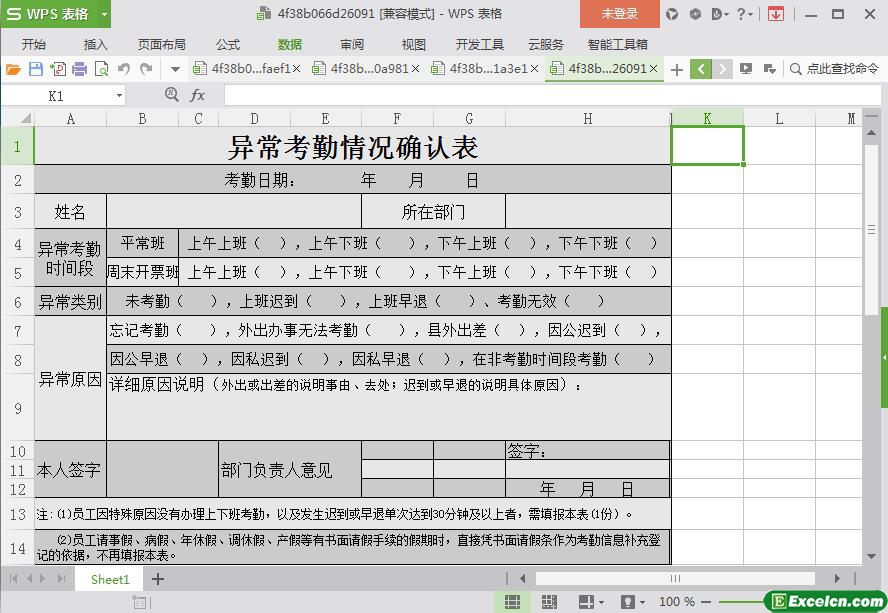The image size is (888, 613).
Task: Click the open folder icon in quick toolbar
Action: click(13, 69)
